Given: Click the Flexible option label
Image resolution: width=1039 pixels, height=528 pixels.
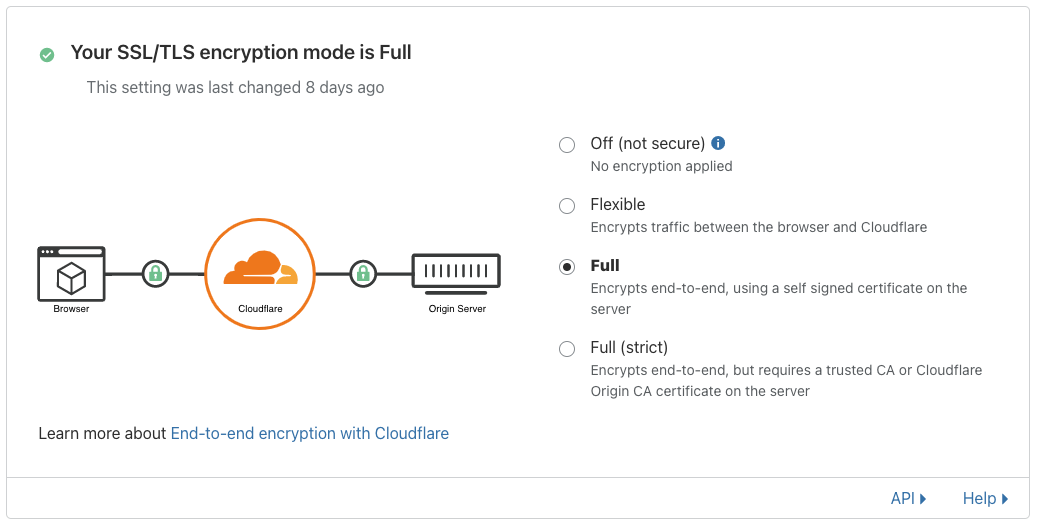Looking at the screenshot, I should [x=618, y=205].
